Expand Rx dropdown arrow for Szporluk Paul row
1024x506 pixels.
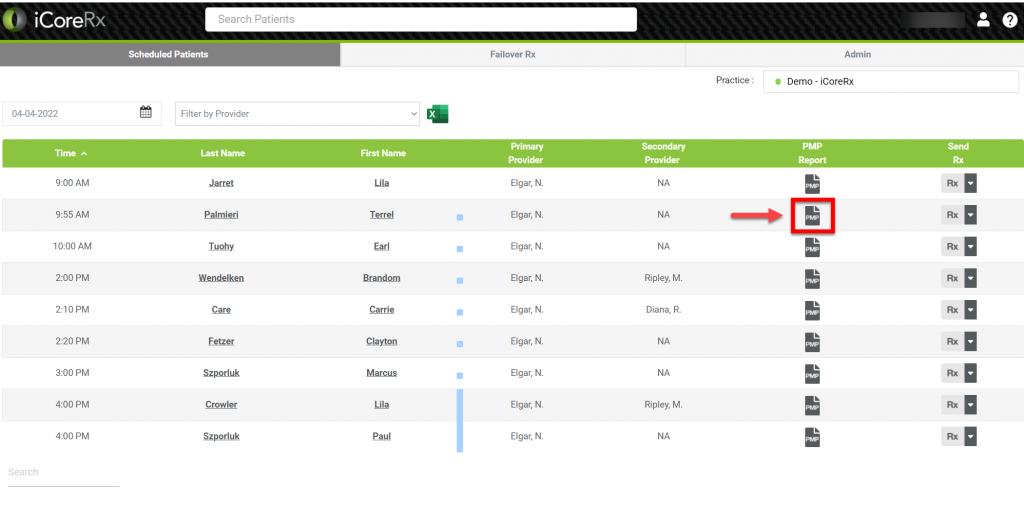[970, 436]
